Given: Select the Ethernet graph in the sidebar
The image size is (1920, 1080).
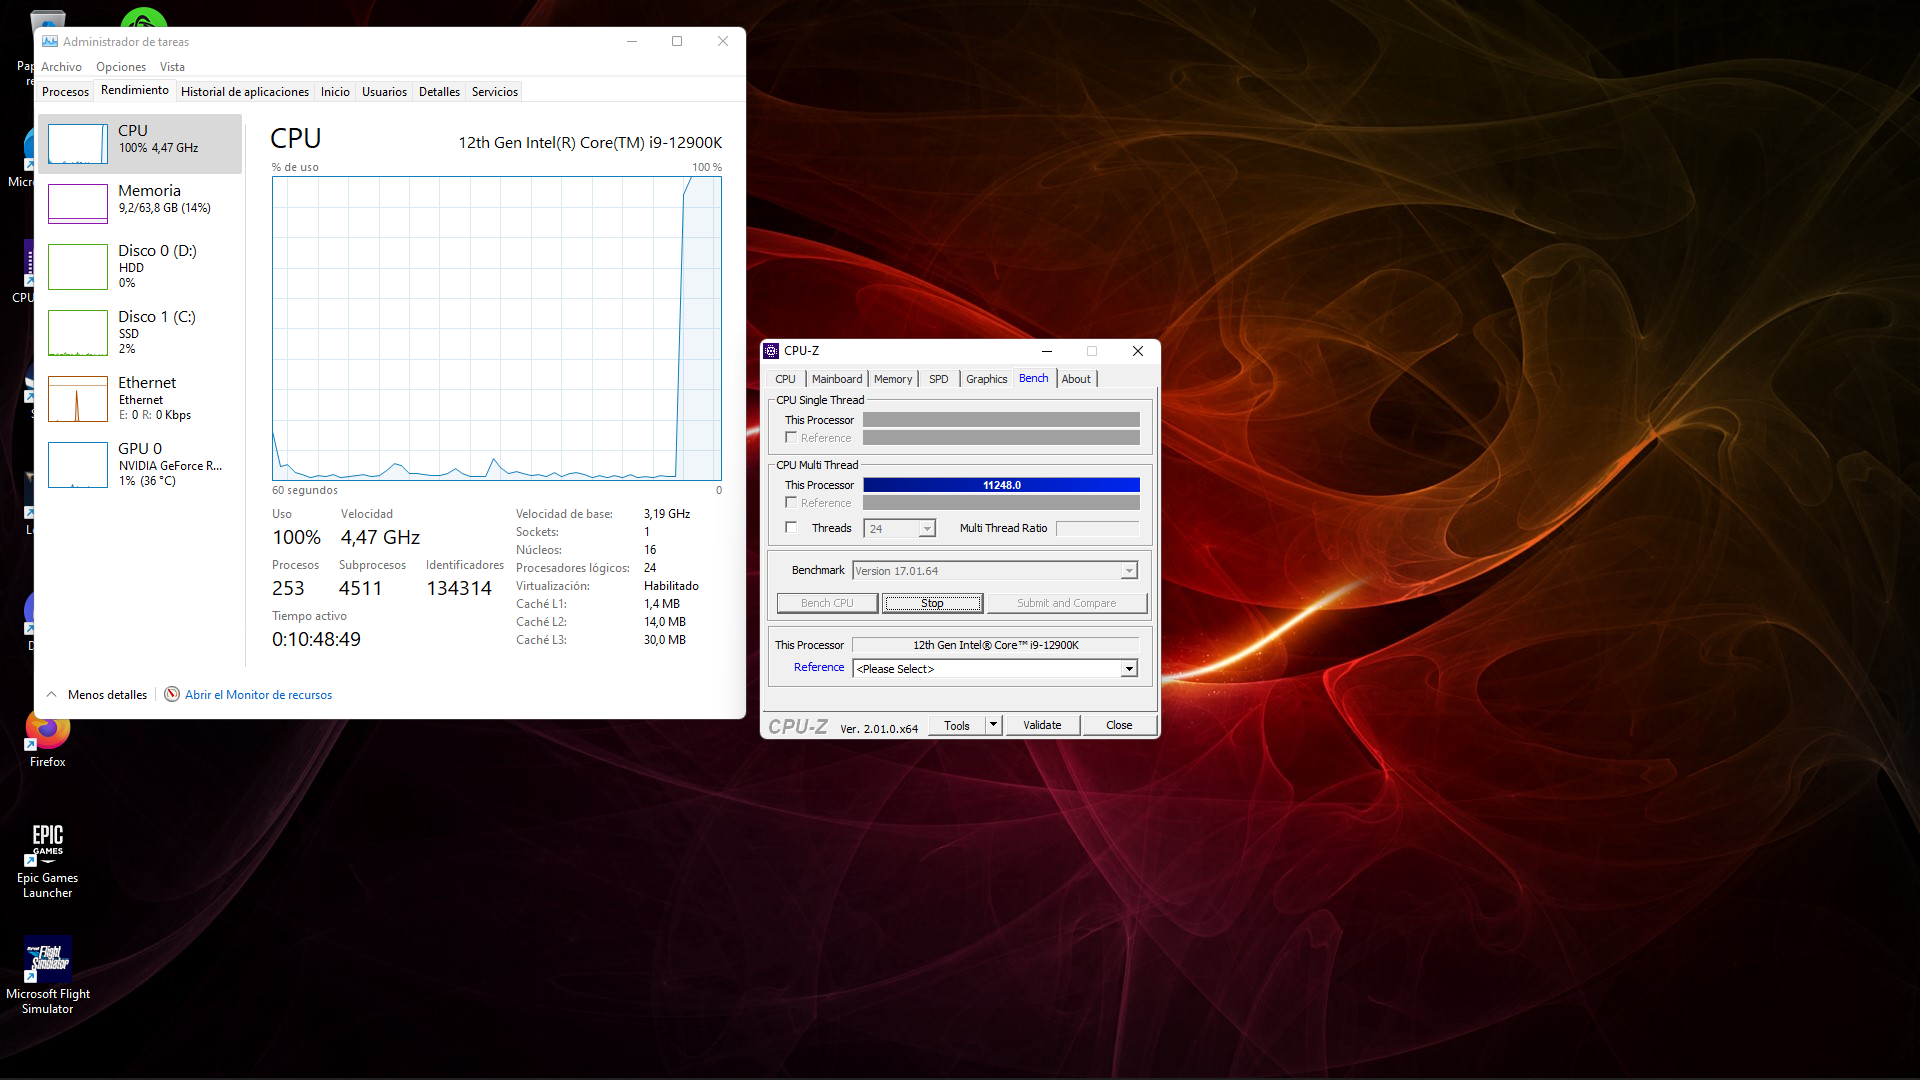Looking at the screenshot, I should (x=78, y=399).
